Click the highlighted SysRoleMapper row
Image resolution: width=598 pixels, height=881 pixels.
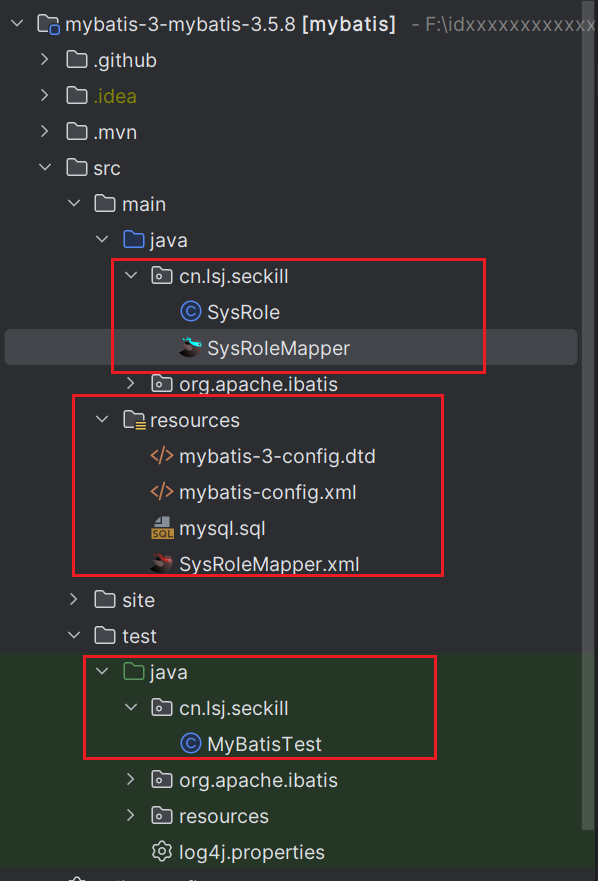point(280,347)
